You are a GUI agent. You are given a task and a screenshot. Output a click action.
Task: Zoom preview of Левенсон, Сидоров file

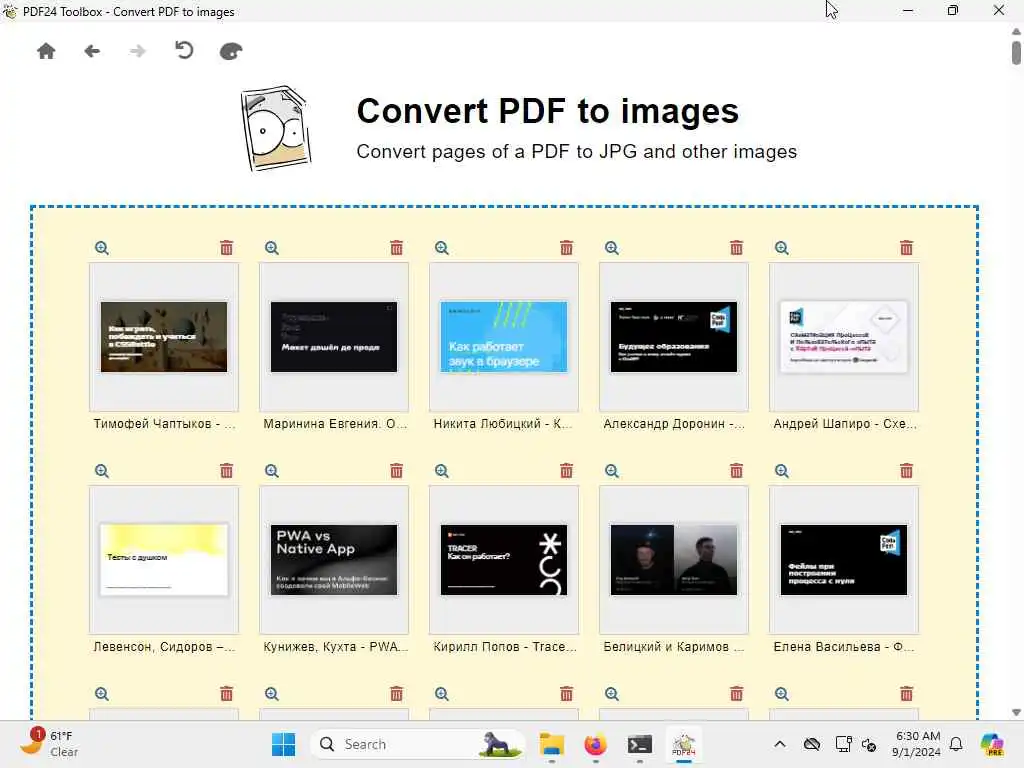102,471
